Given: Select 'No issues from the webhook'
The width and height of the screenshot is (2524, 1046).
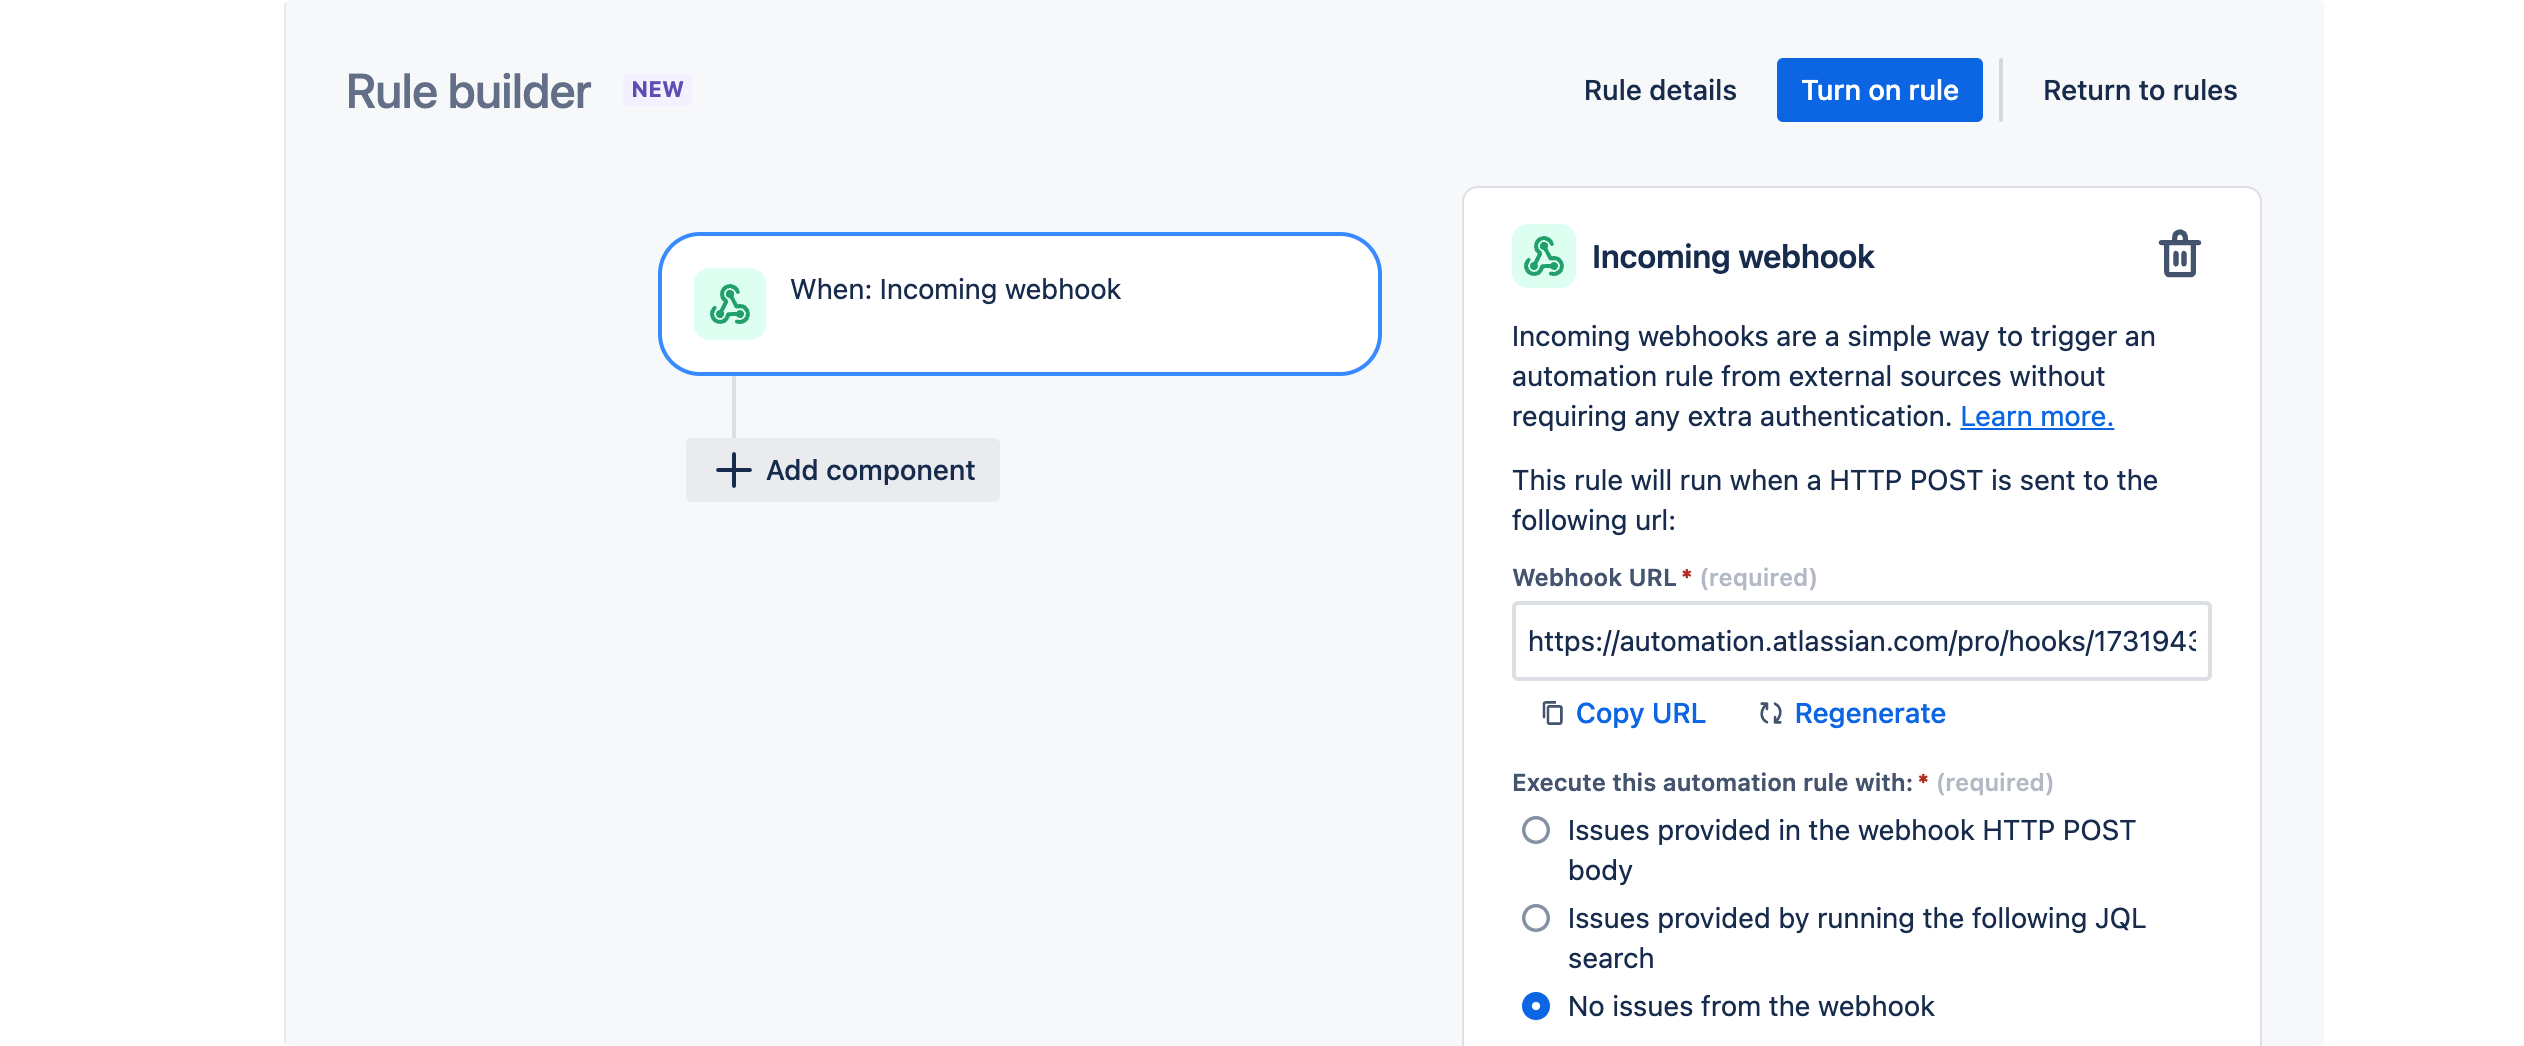Looking at the screenshot, I should pos(1535,1006).
